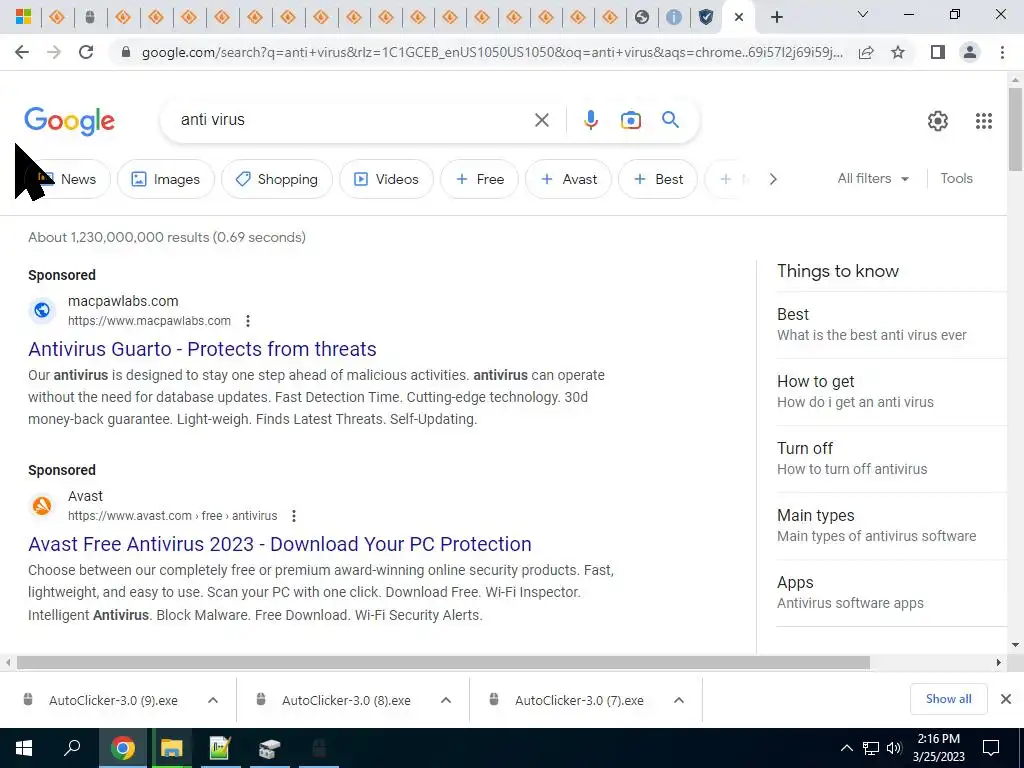Image resolution: width=1024 pixels, height=768 pixels.
Task: Open Avast Free Antivirus 2023 link
Action: pyautogui.click(x=280, y=544)
